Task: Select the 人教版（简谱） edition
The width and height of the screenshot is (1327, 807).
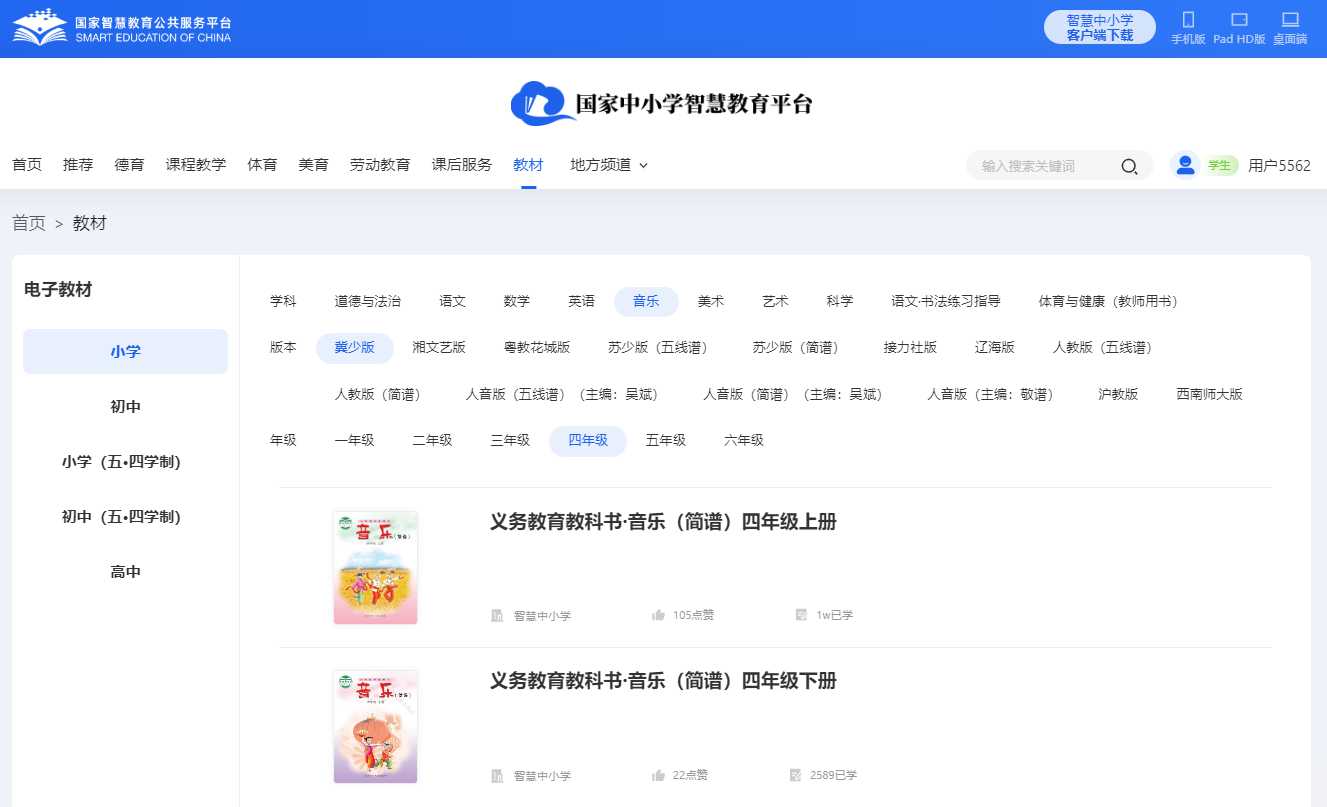Action: (x=379, y=394)
